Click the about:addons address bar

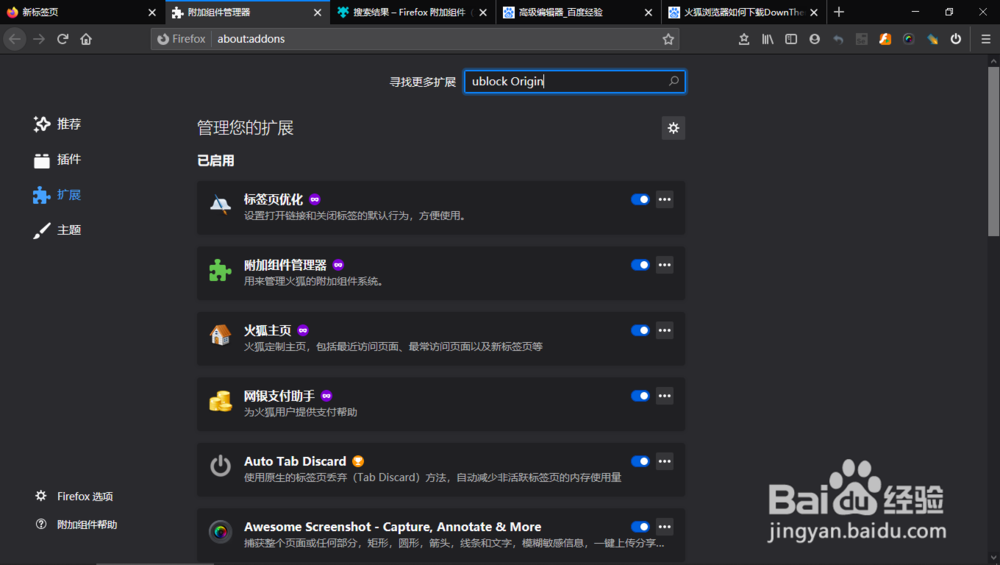tap(415, 39)
